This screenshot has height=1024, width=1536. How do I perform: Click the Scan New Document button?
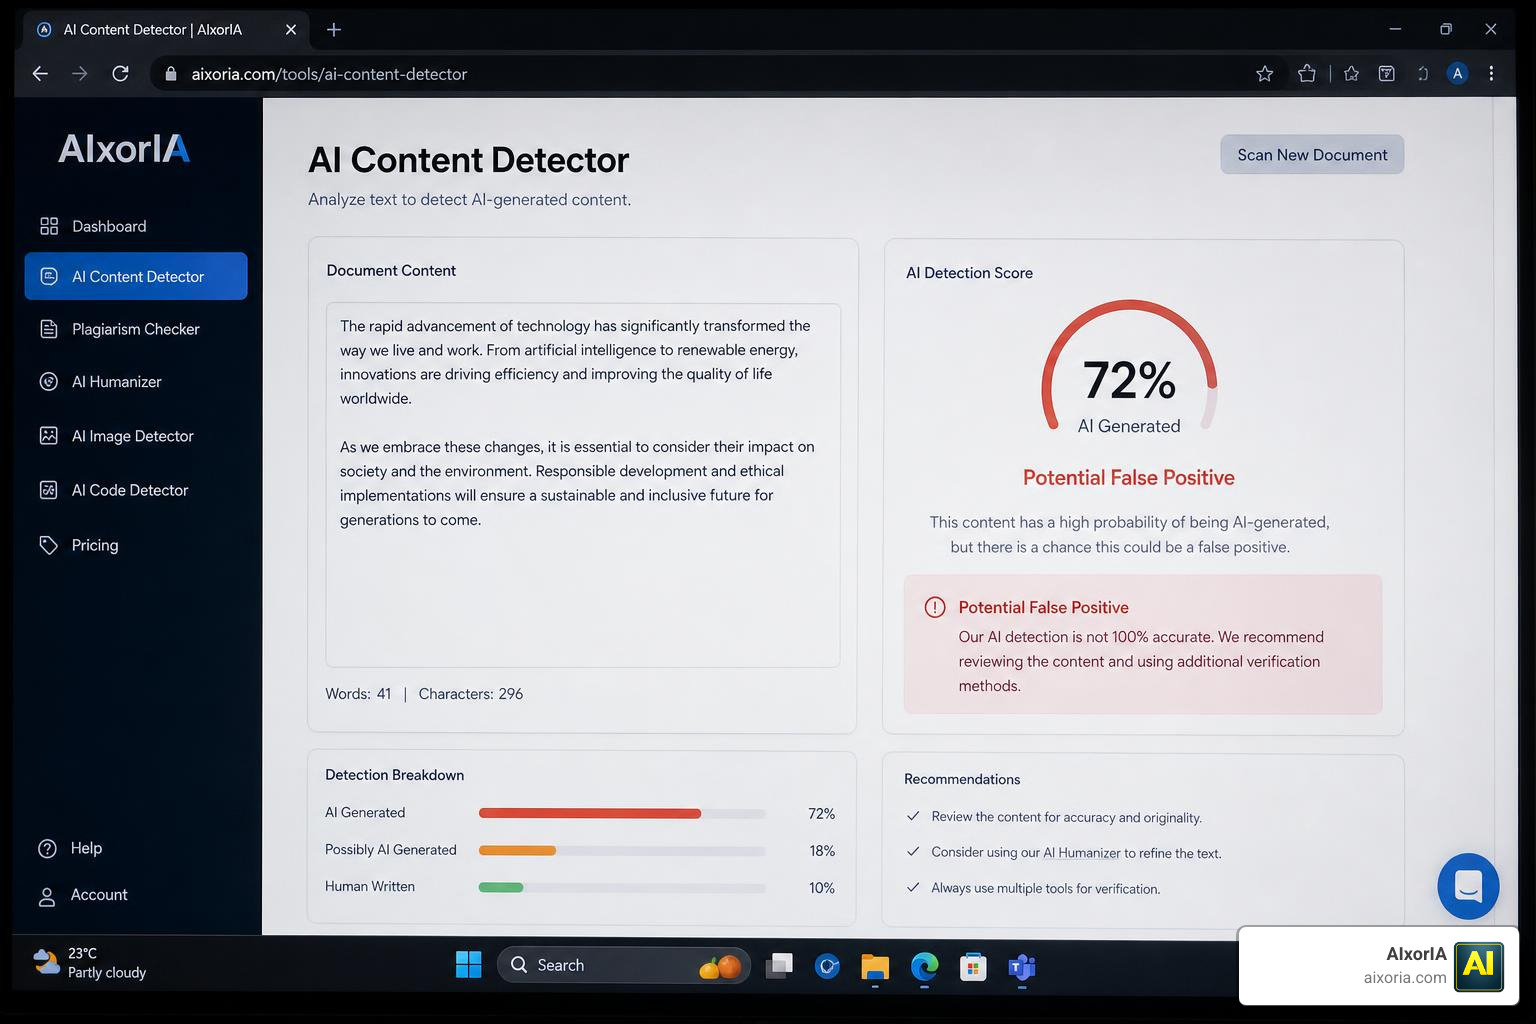(x=1312, y=155)
